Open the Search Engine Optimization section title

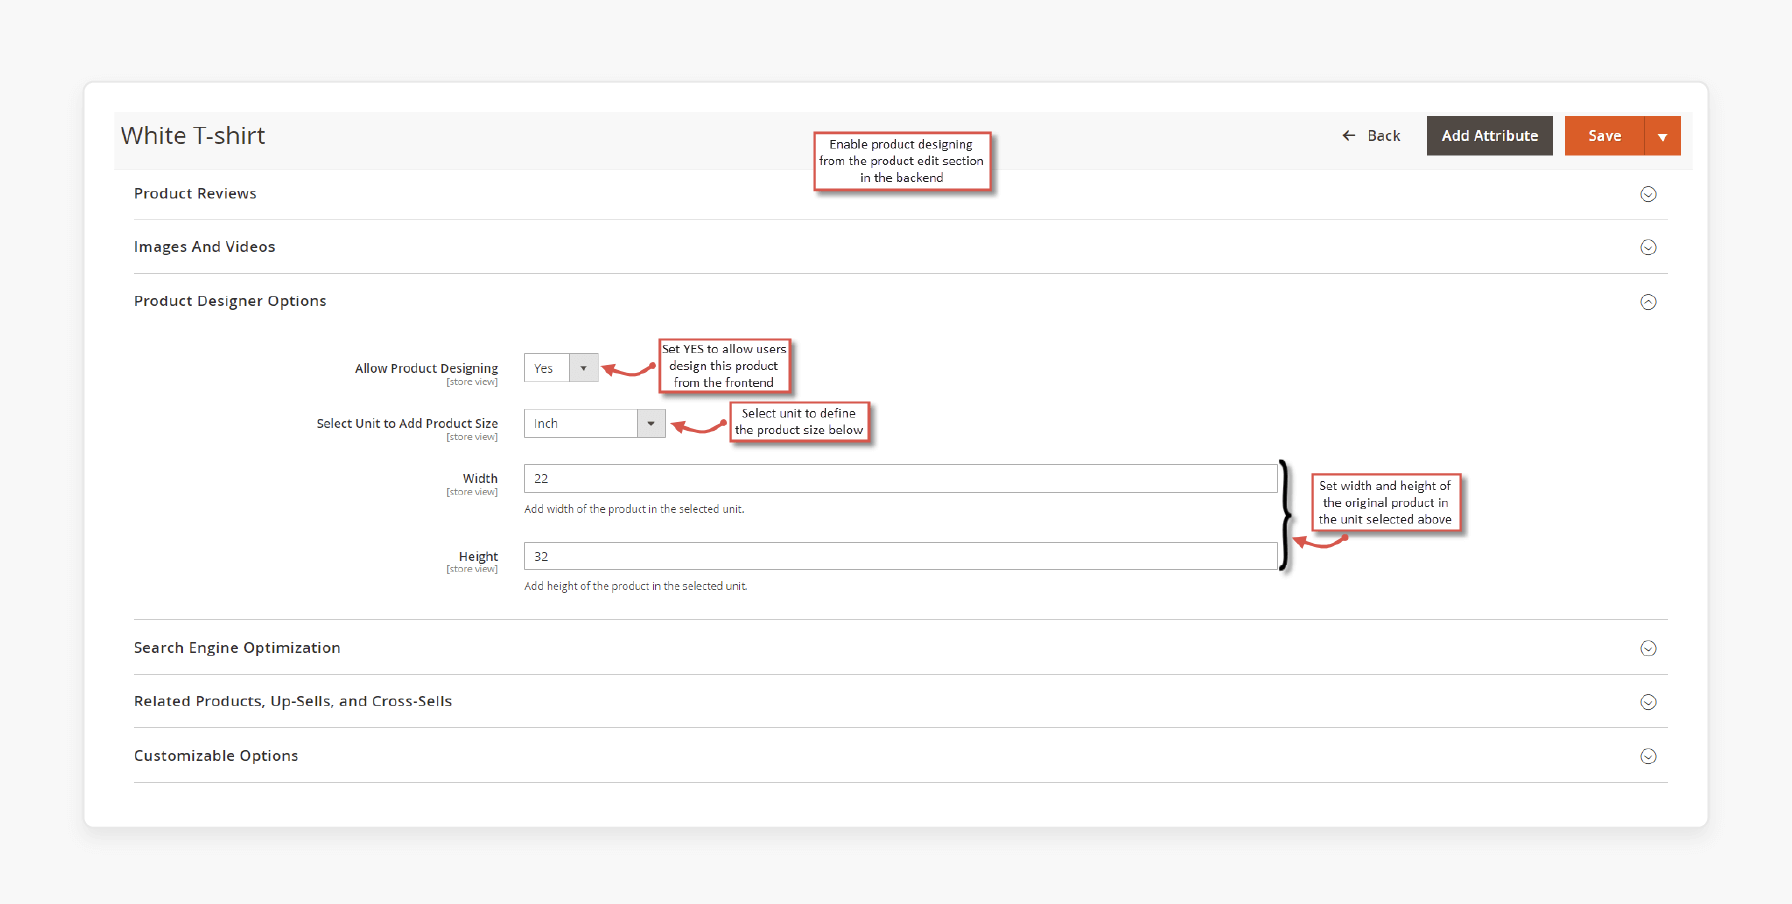(x=237, y=648)
